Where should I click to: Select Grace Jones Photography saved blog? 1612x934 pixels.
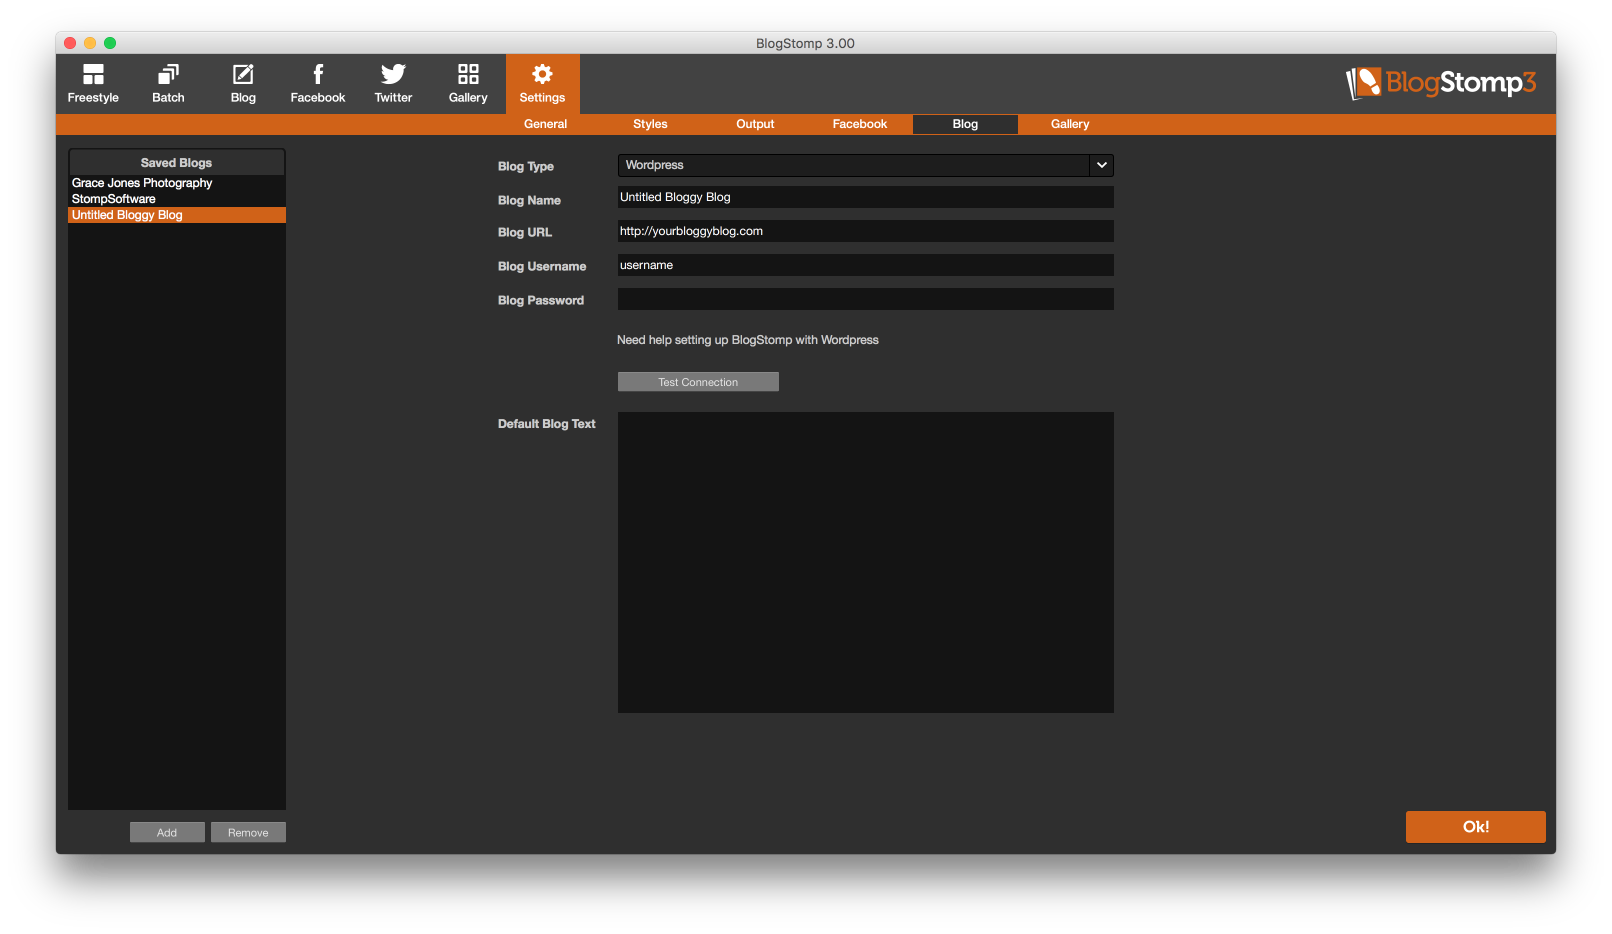click(177, 183)
